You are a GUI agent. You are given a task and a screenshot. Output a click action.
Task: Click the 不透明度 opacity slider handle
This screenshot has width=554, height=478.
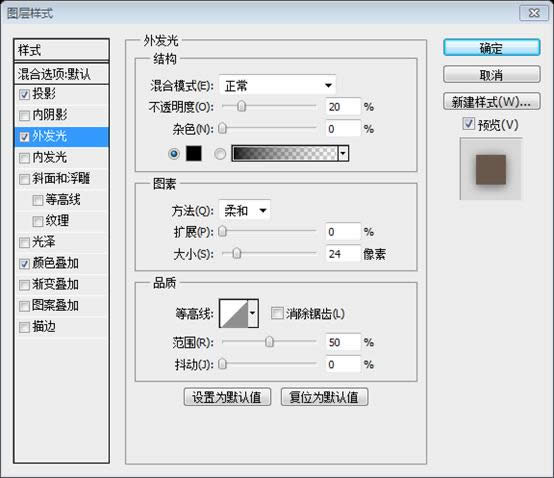click(242, 106)
